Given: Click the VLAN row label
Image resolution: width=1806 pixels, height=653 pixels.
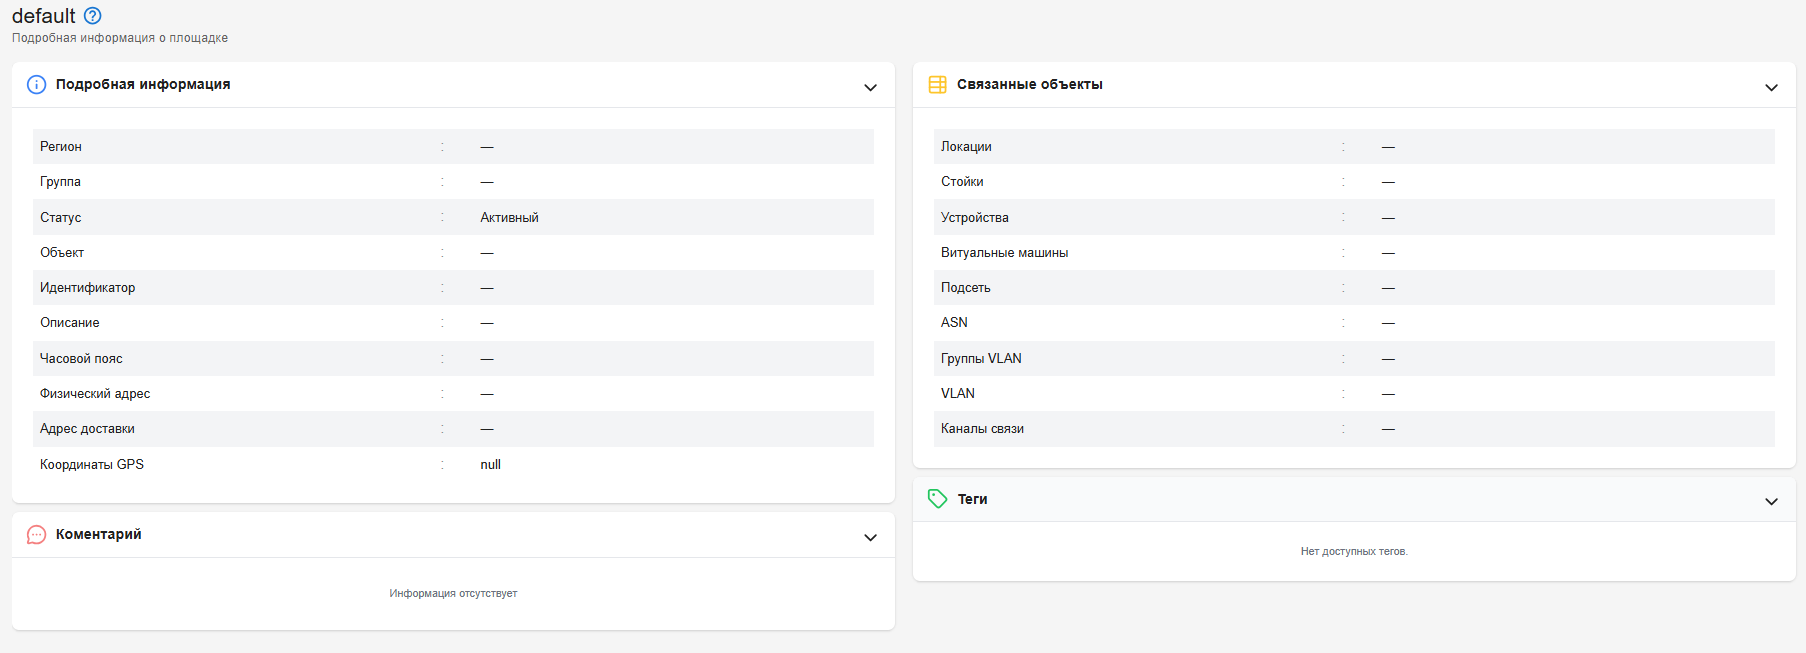Looking at the screenshot, I should [x=958, y=393].
